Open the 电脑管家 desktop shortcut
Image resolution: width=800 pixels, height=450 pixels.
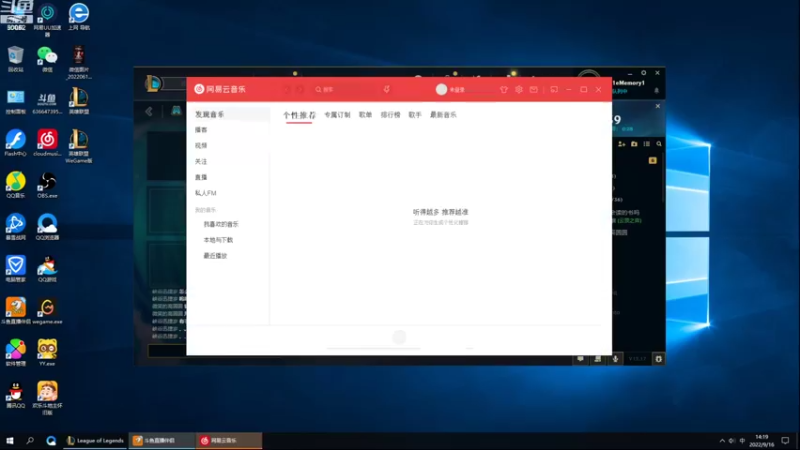[x=16, y=269]
